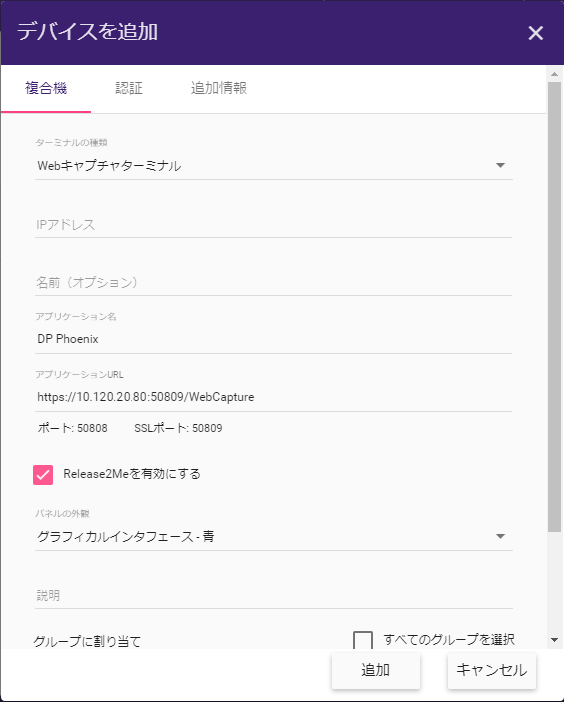The width and height of the screenshot is (564, 702).
Task: Uncheck Release2Meを有効にする checkbox
Action: coord(43,475)
